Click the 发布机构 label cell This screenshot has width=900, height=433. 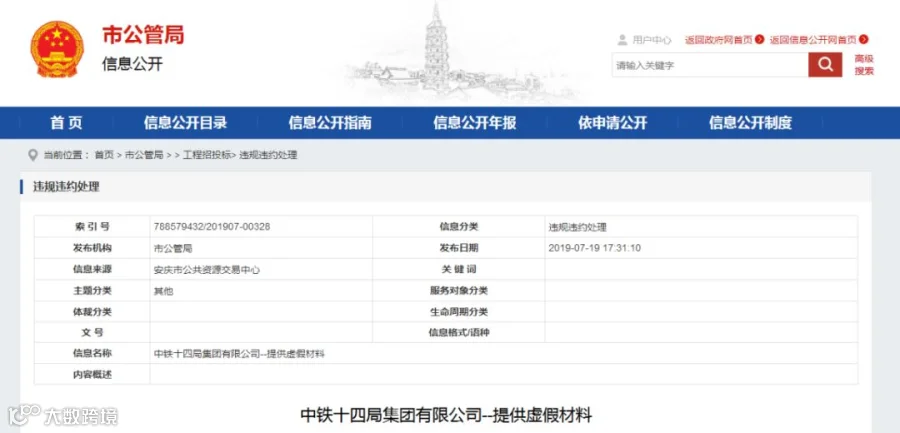[x=92, y=248]
